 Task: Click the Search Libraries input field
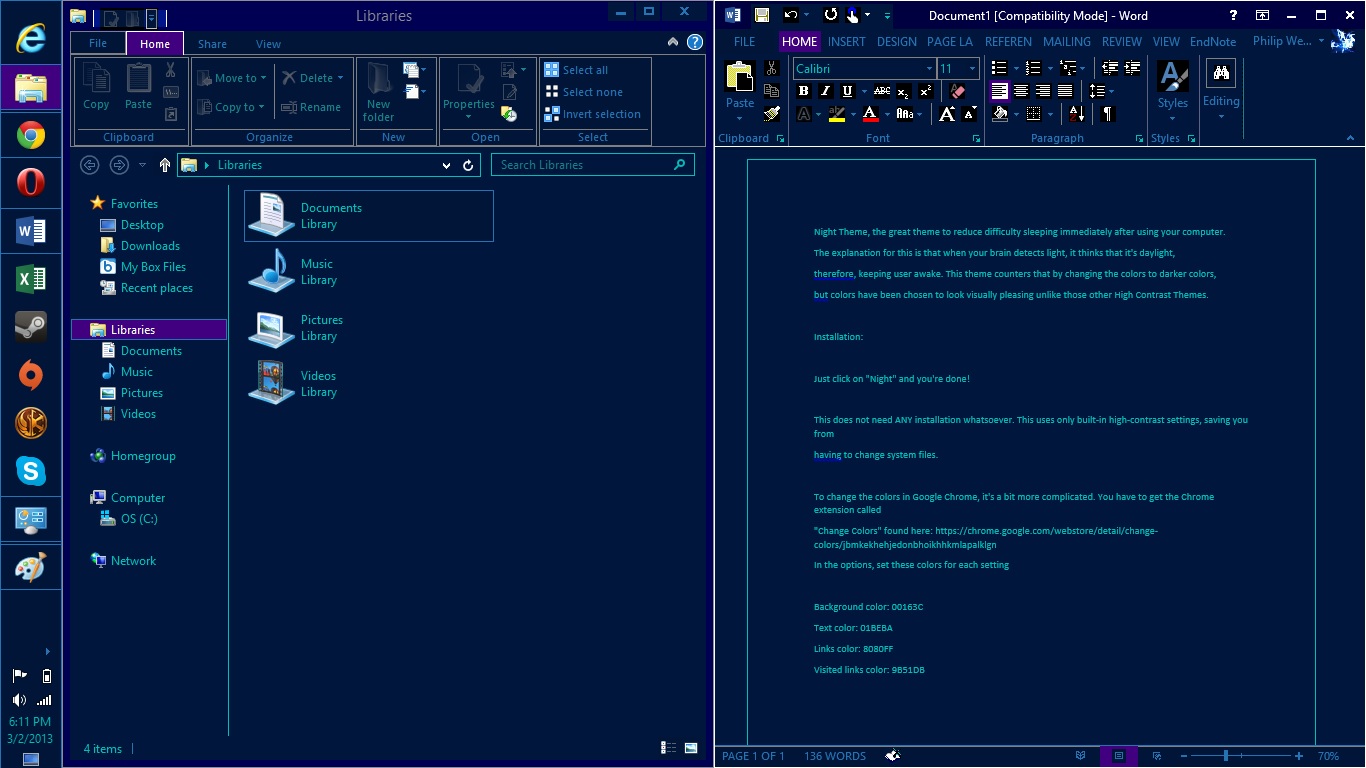[x=592, y=165]
